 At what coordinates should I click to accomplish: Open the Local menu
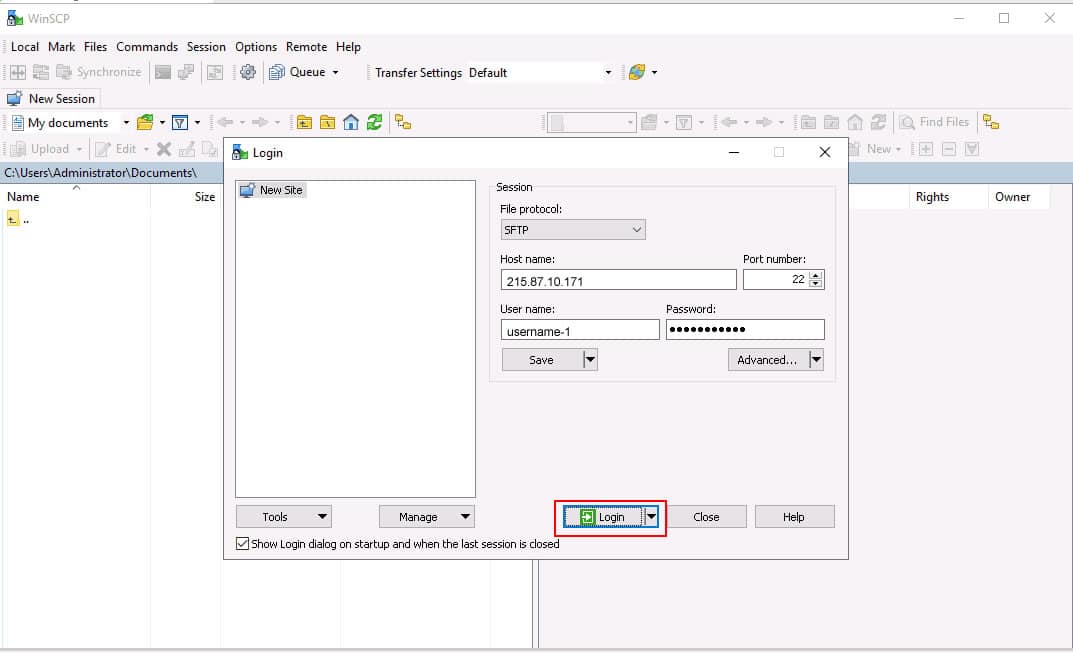tap(25, 47)
